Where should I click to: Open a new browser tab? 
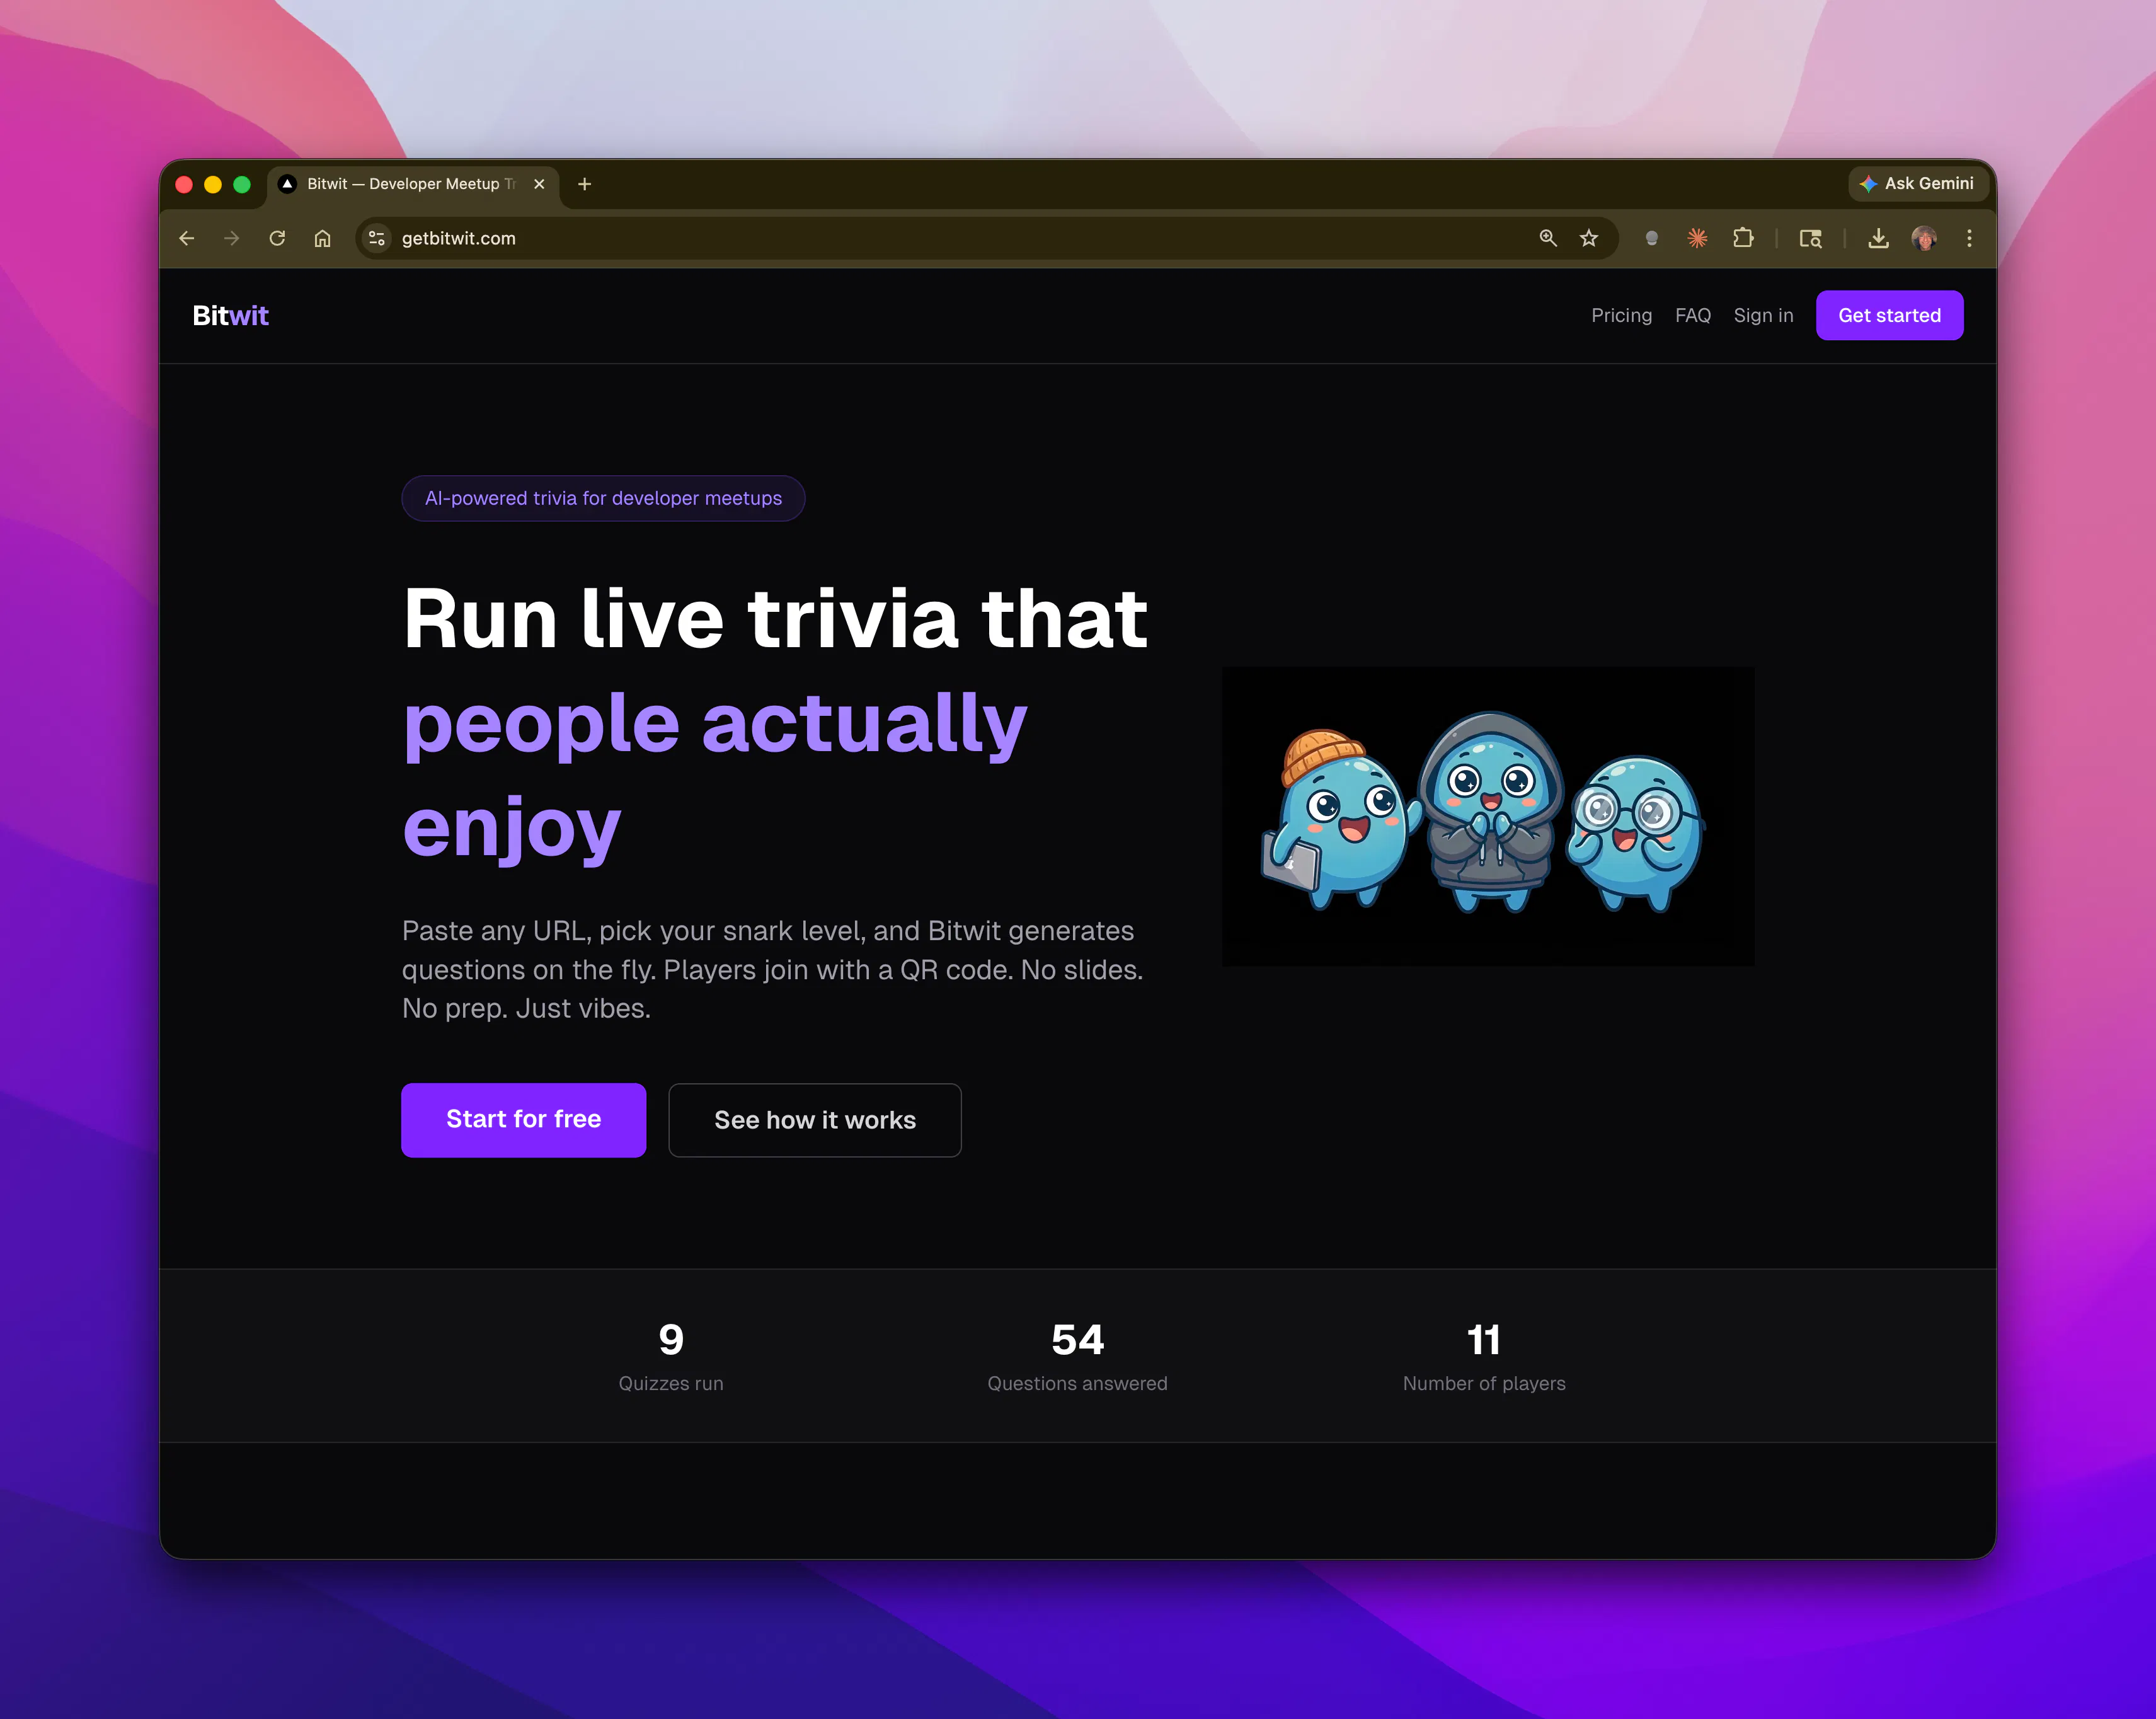pos(585,184)
